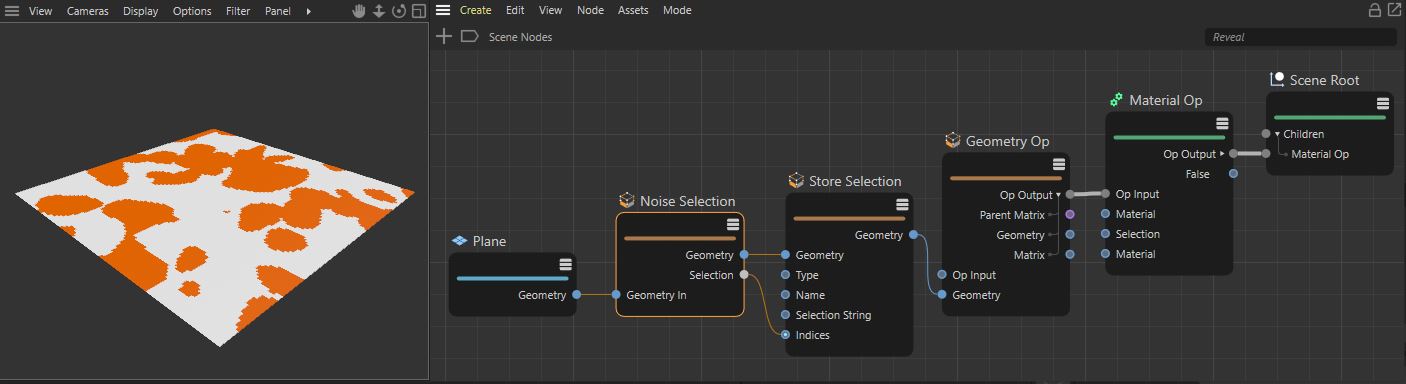Viewport: 1406px width, 384px height.
Task: Click Store Selection's Name input port
Action: (786, 295)
